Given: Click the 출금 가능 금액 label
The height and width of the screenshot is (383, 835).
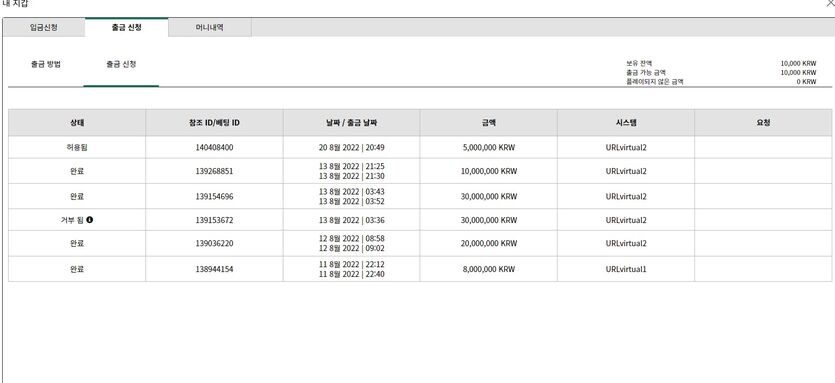Looking at the screenshot, I should pyautogui.click(x=645, y=72).
